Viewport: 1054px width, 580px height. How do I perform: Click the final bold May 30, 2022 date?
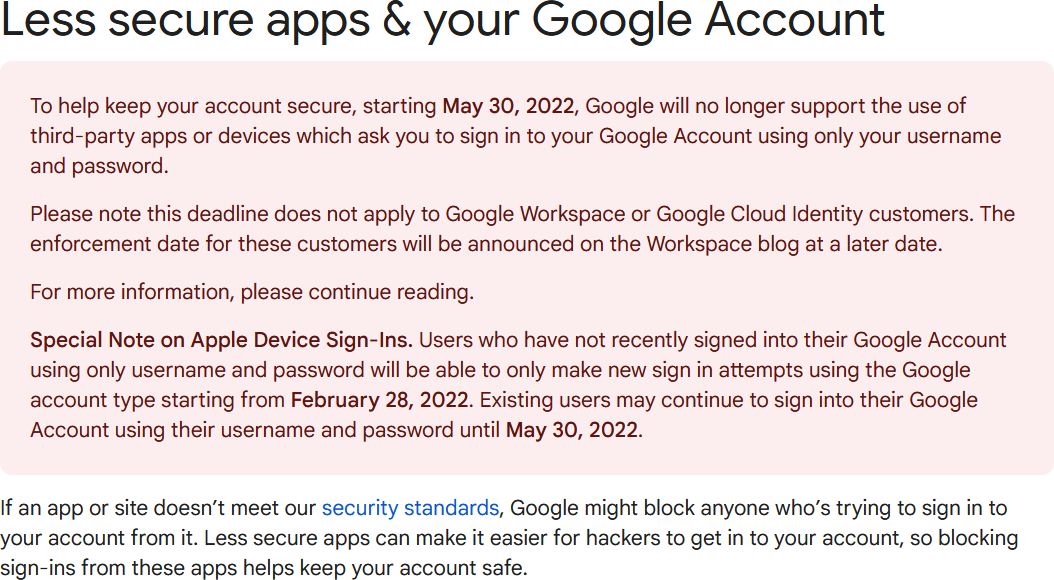pos(571,430)
